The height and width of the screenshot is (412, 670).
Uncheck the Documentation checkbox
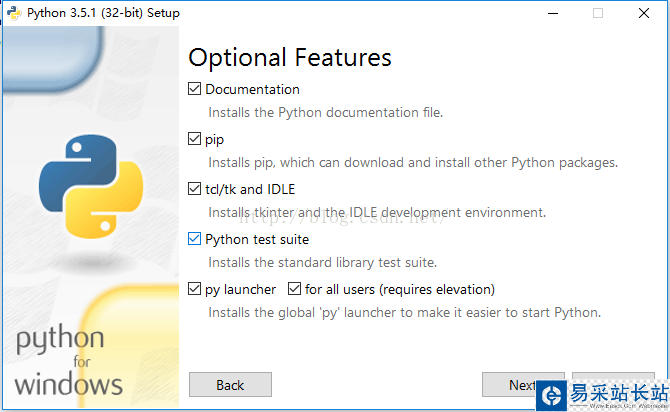(194, 89)
